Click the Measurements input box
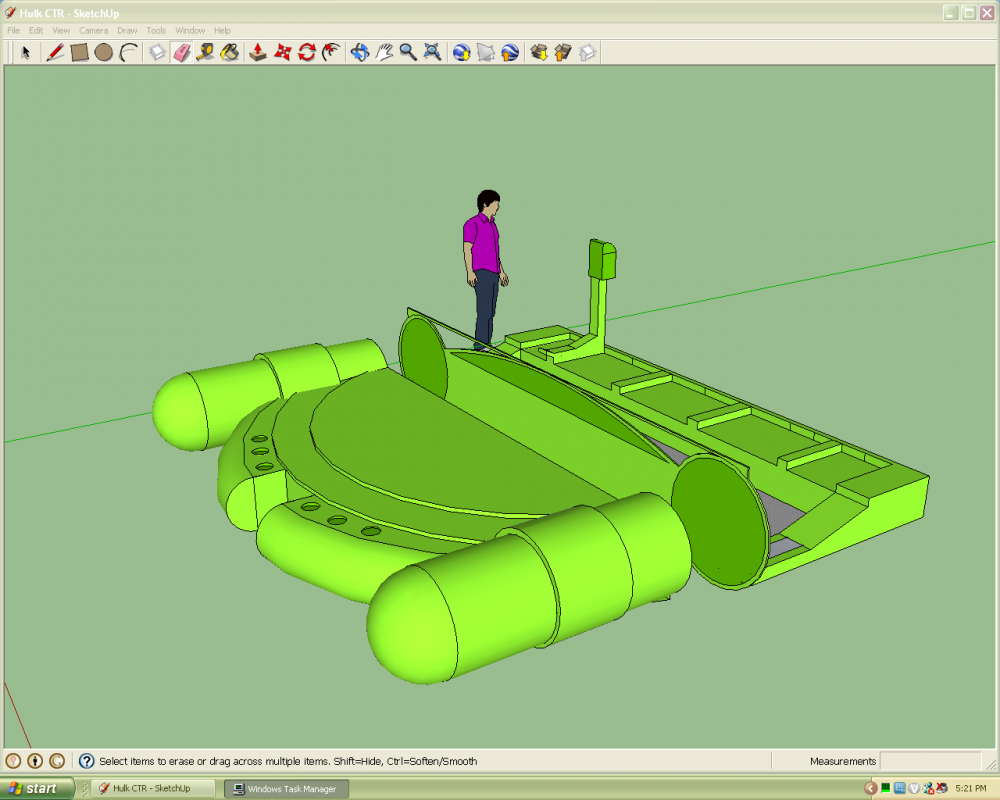The height and width of the screenshot is (800, 1000). click(x=930, y=761)
